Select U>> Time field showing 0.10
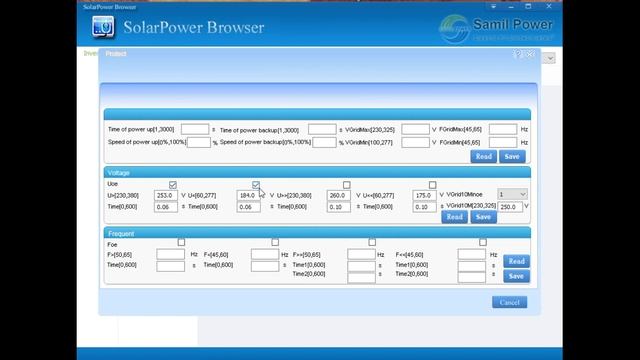640x360 pixels. (338, 207)
